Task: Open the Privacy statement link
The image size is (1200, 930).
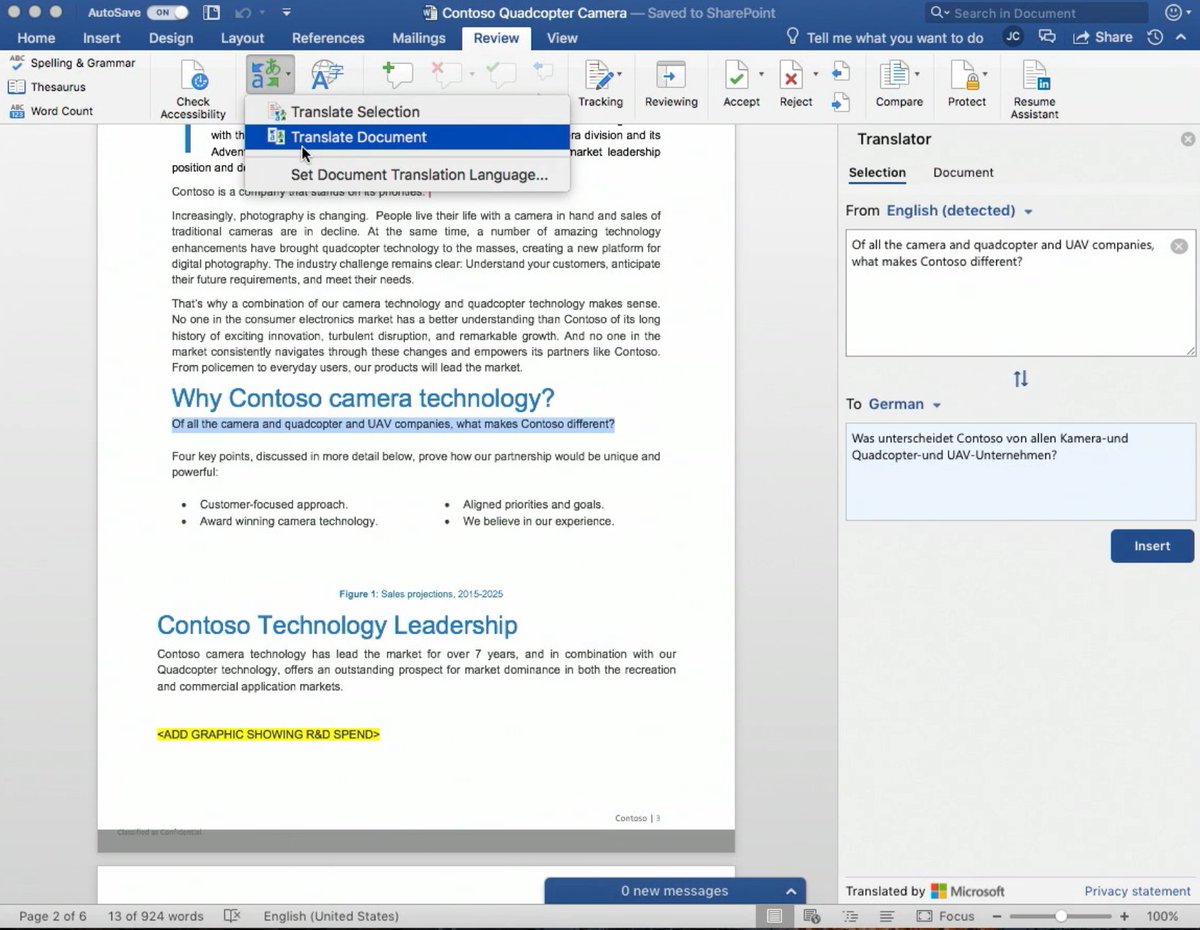Action: (1138, 891)
